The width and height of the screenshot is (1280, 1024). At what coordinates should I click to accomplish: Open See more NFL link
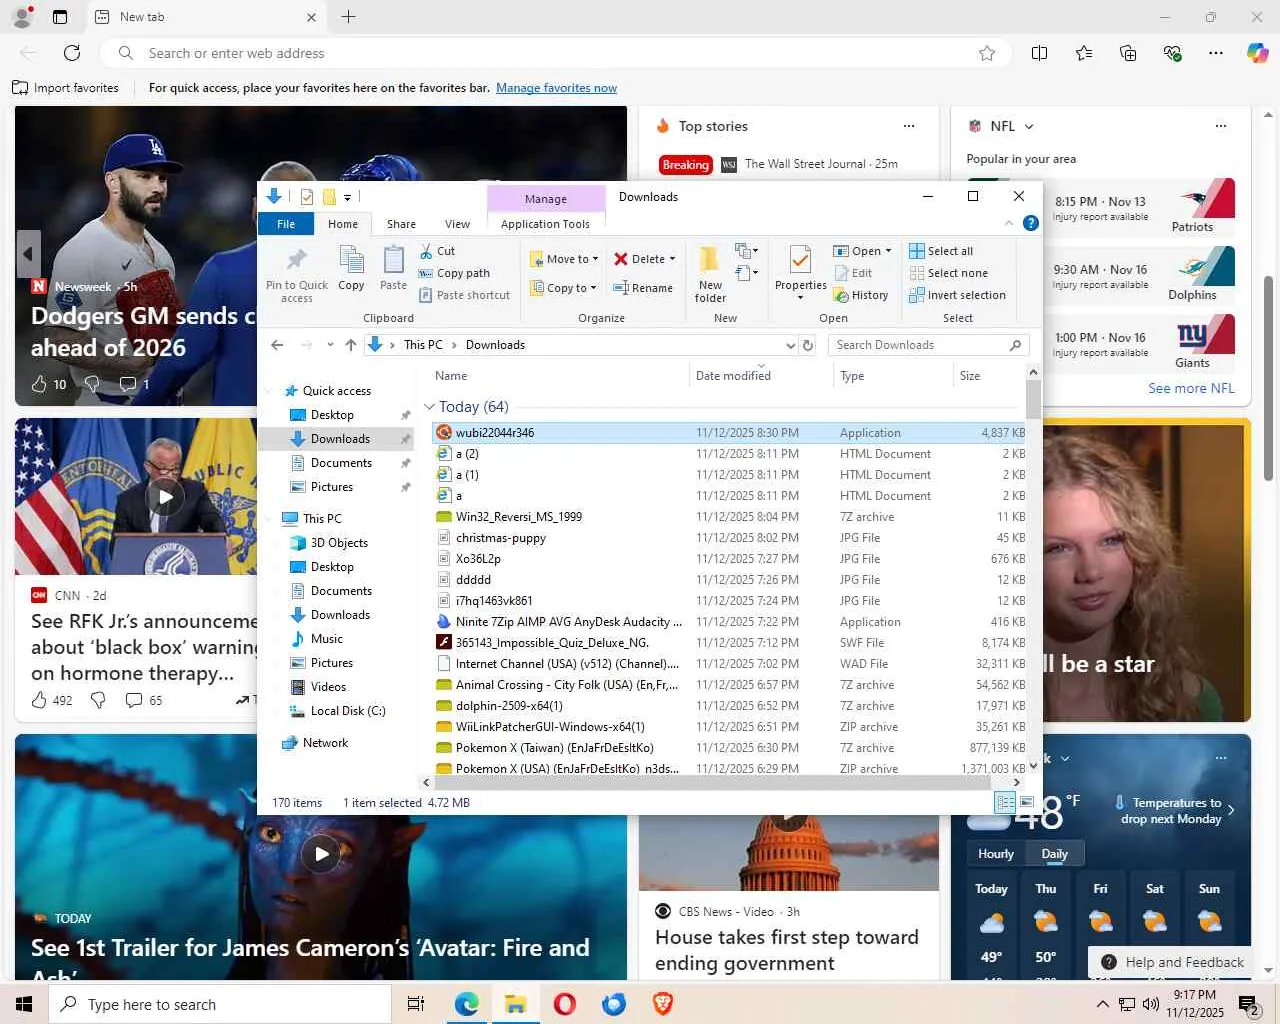click(x=1191, y=388)
